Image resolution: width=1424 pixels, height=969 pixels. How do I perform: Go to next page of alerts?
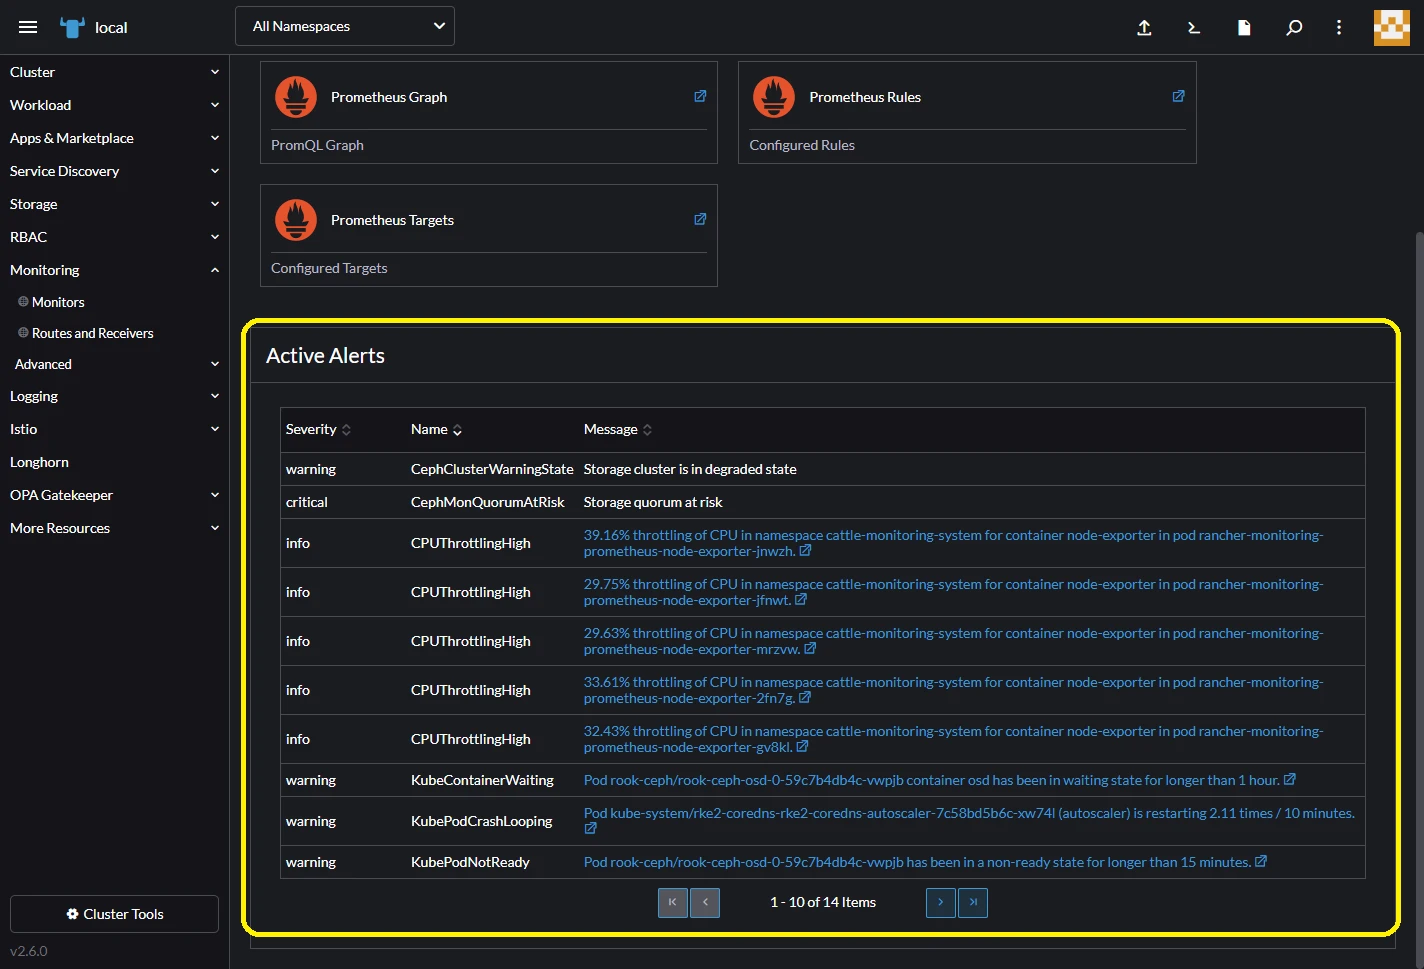[x=940, y=903]
